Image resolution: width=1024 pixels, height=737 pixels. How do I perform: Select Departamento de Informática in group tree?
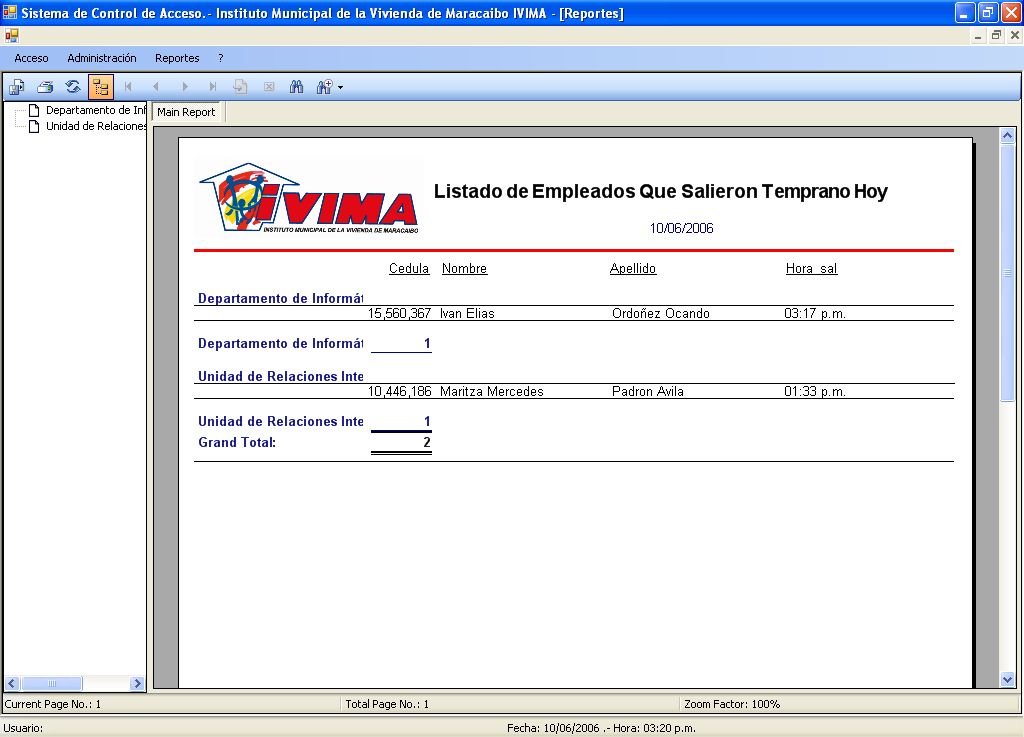pos(95,110)
